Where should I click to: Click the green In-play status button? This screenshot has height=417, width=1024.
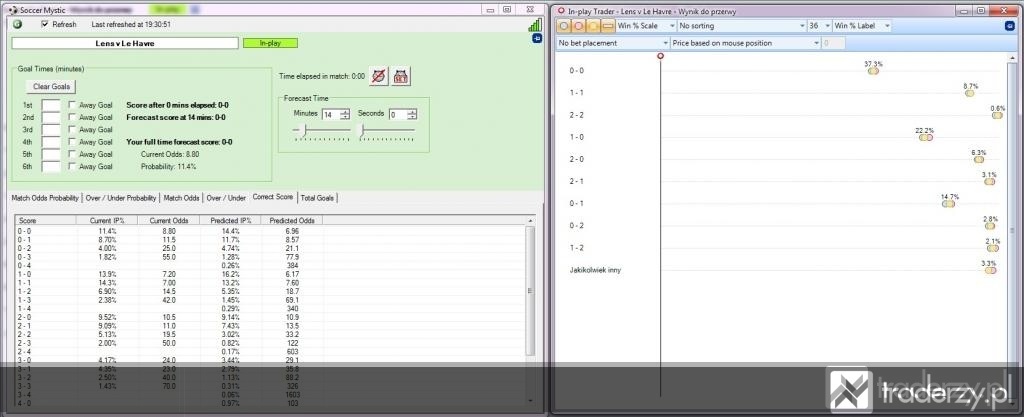[x=270, y=43]
